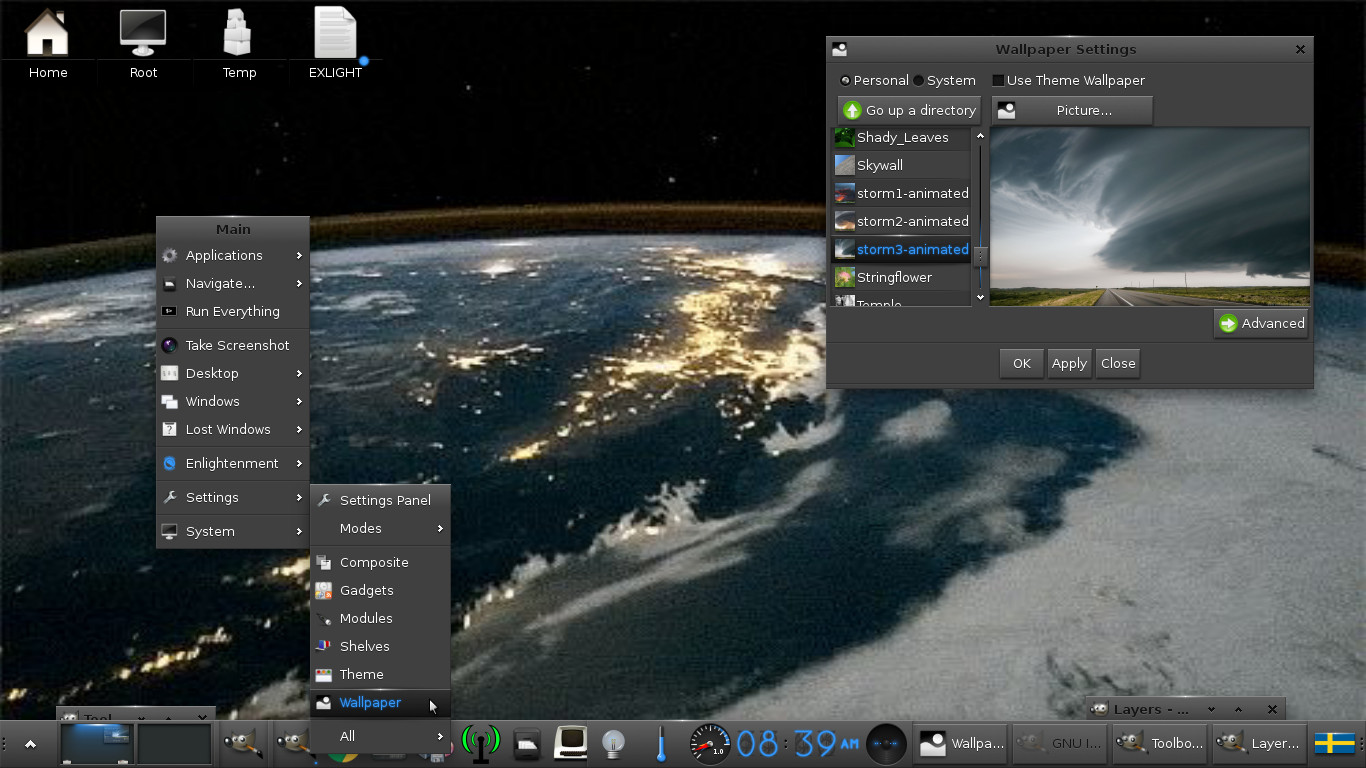Select the Personal radio button
The image size is (1366, 768).
point(846,80)
